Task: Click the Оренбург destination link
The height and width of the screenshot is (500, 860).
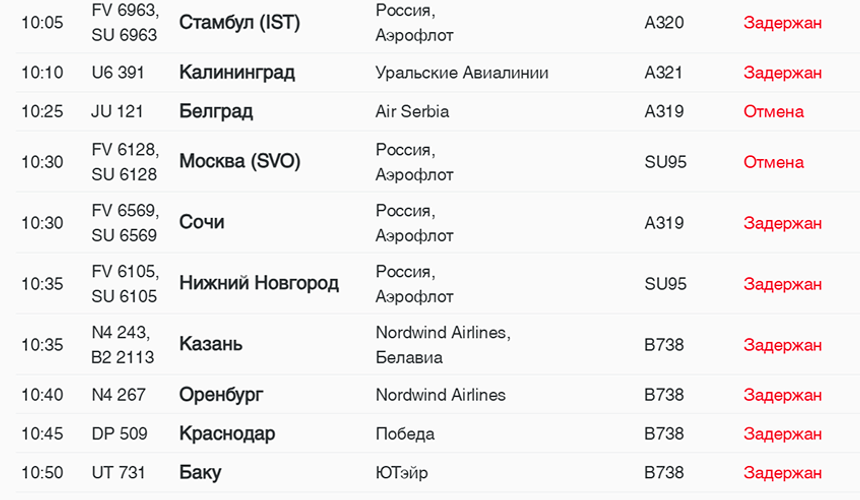Action: pyautogui.click(x=221, y=395)
